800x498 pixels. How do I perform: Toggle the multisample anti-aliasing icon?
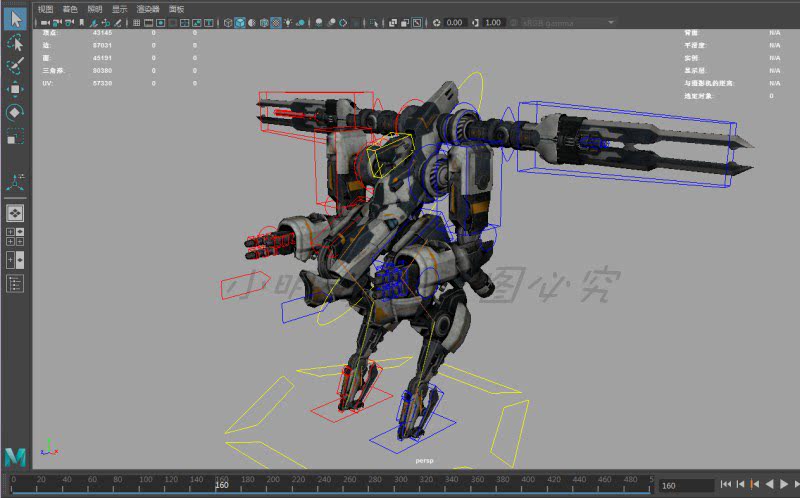pos(343,22)
